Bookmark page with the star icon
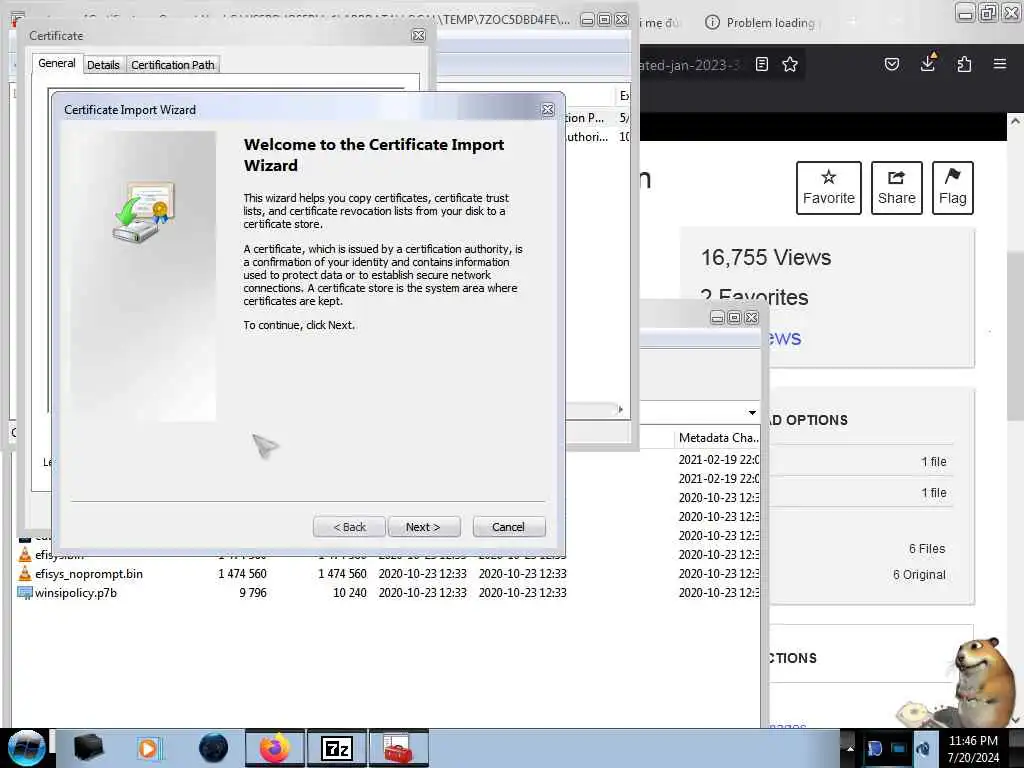 click(x=790, y=64)
